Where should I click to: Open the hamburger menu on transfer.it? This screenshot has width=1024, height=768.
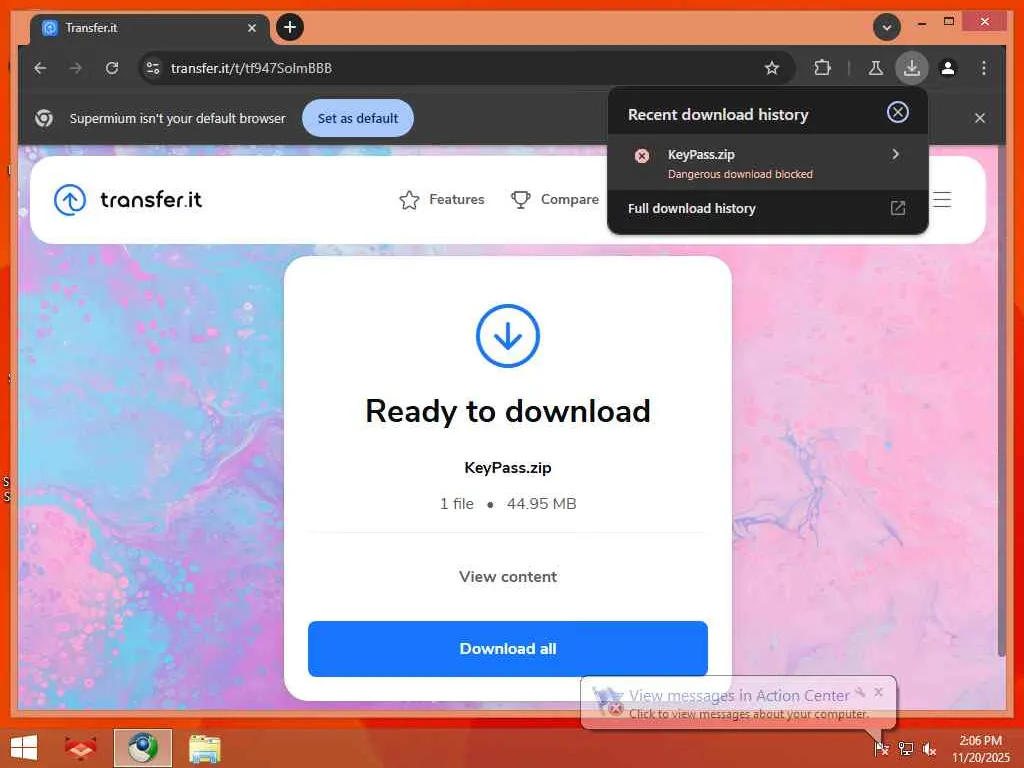coord(942,199)
